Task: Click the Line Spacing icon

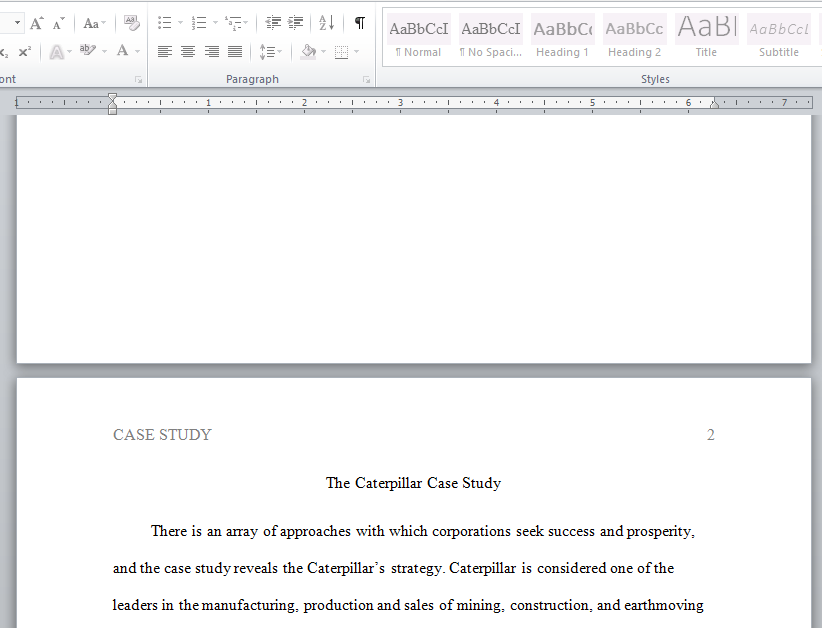Action: pyautogui.click(x=267, y=51)
